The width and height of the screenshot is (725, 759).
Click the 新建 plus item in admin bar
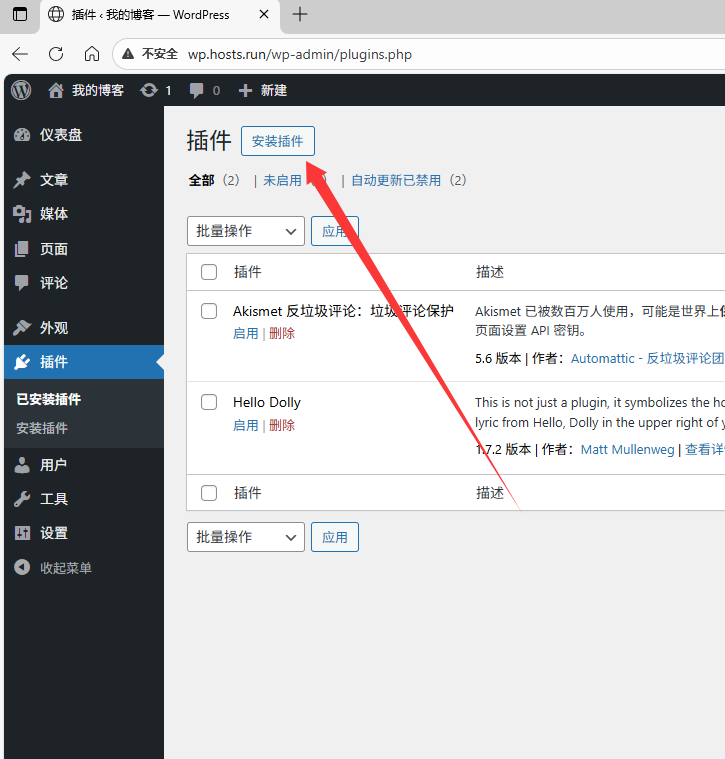(263, 90)
